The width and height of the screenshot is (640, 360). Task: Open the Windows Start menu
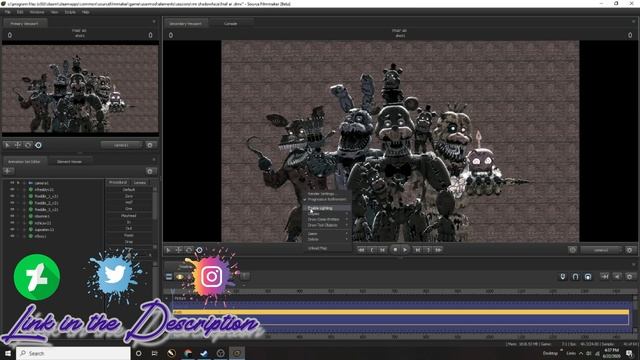point(8,353)
